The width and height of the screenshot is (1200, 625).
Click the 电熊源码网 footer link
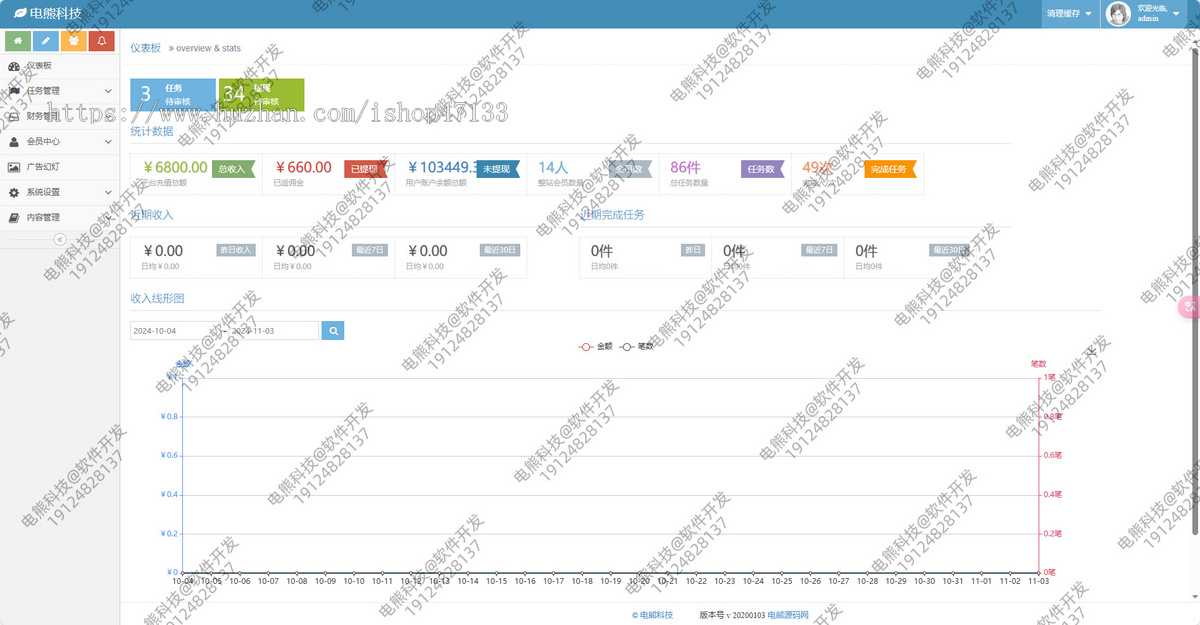point(788,614)
